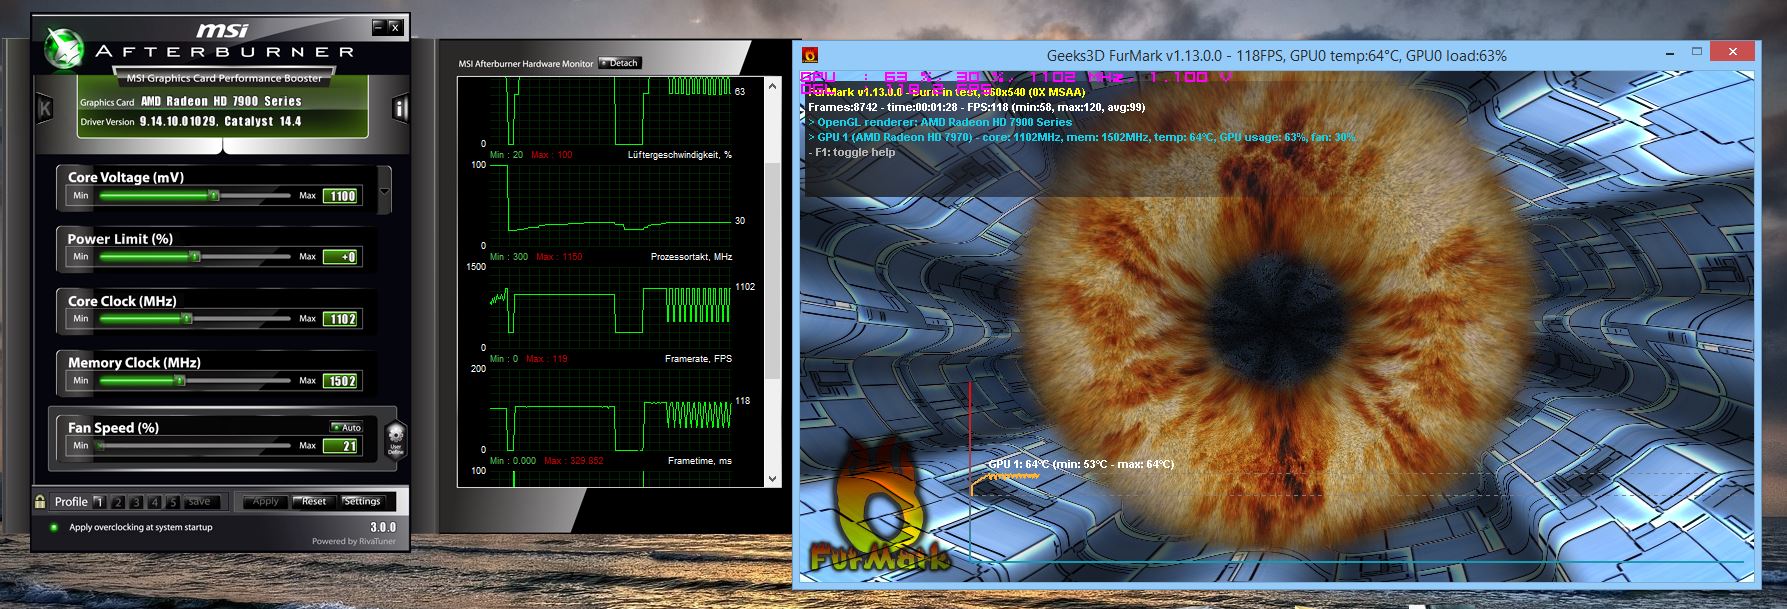Click the Power Limit slider handle
This screenshot has width=1787, height=609.
(195, 257)
